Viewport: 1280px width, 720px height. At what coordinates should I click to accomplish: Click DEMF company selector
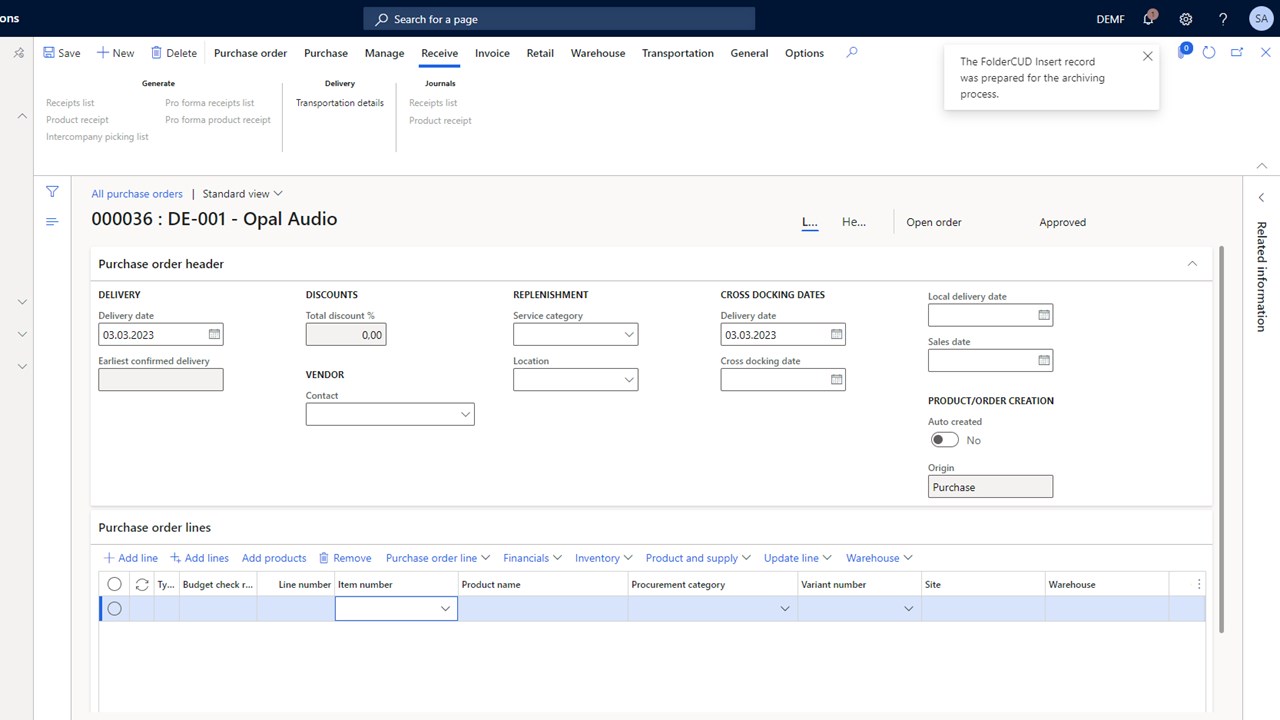(x=1110, y=19)
